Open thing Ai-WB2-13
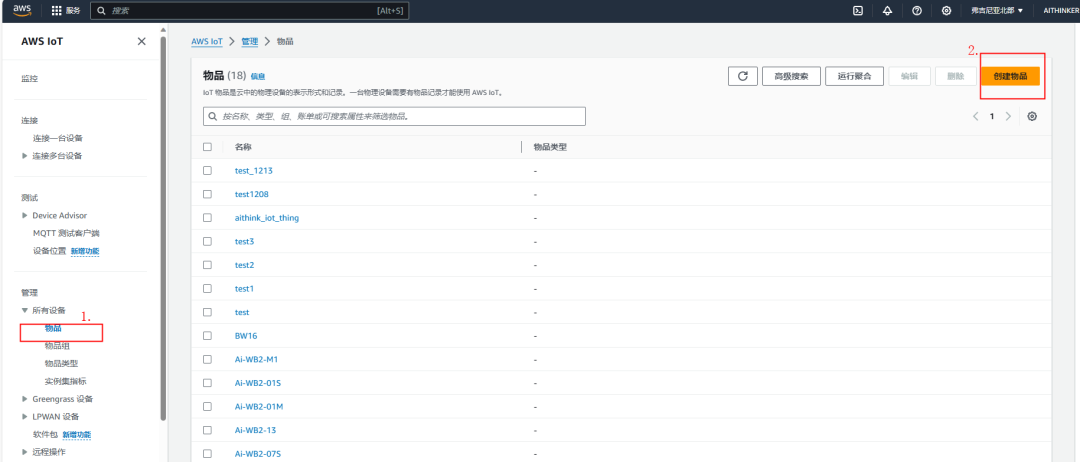 256,430
